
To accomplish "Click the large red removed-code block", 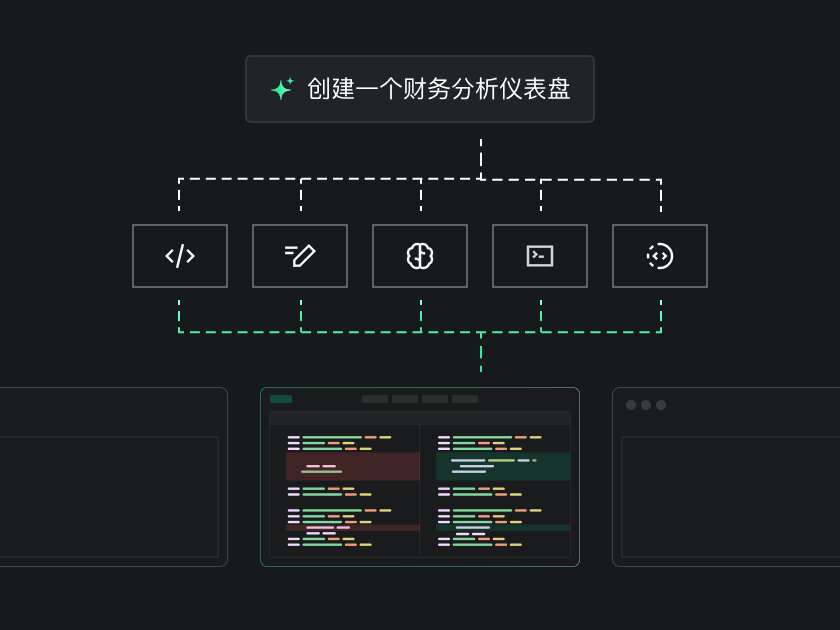I will [353, 466].
